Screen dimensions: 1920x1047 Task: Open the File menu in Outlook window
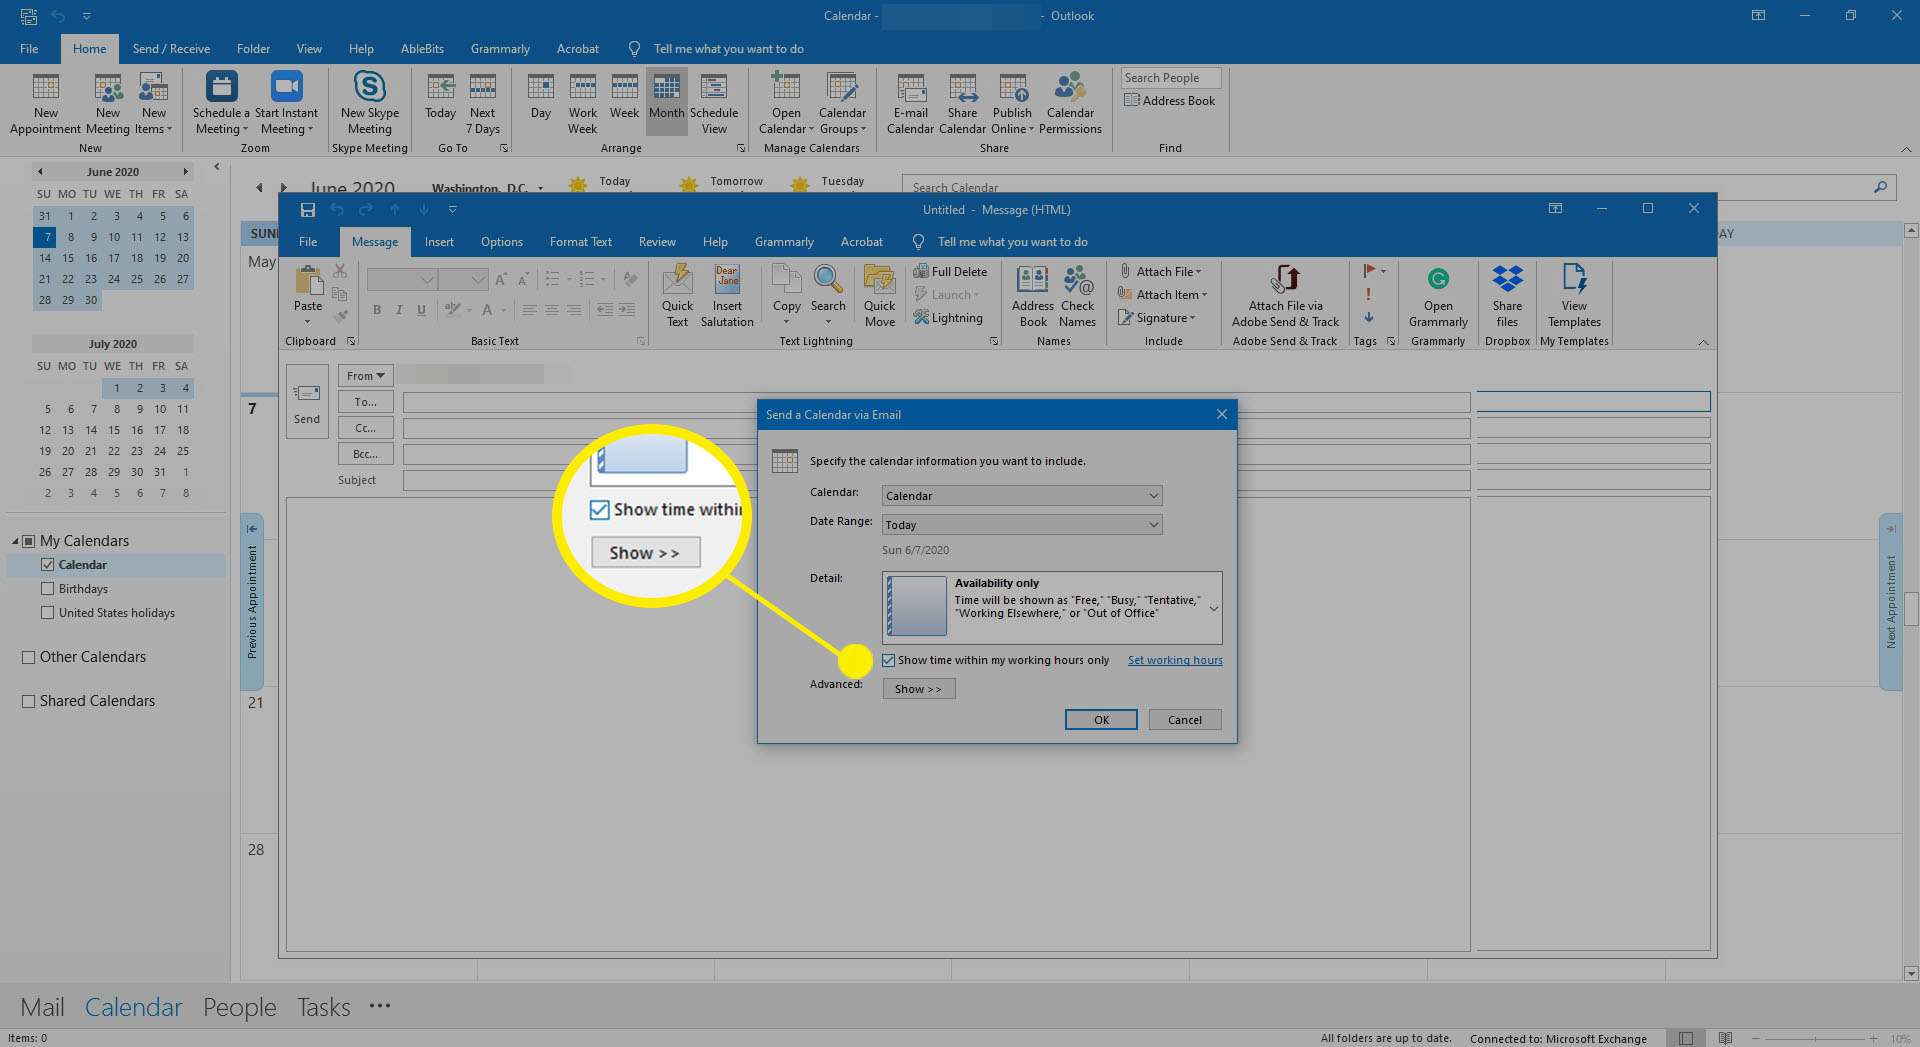tap(29, 49)
